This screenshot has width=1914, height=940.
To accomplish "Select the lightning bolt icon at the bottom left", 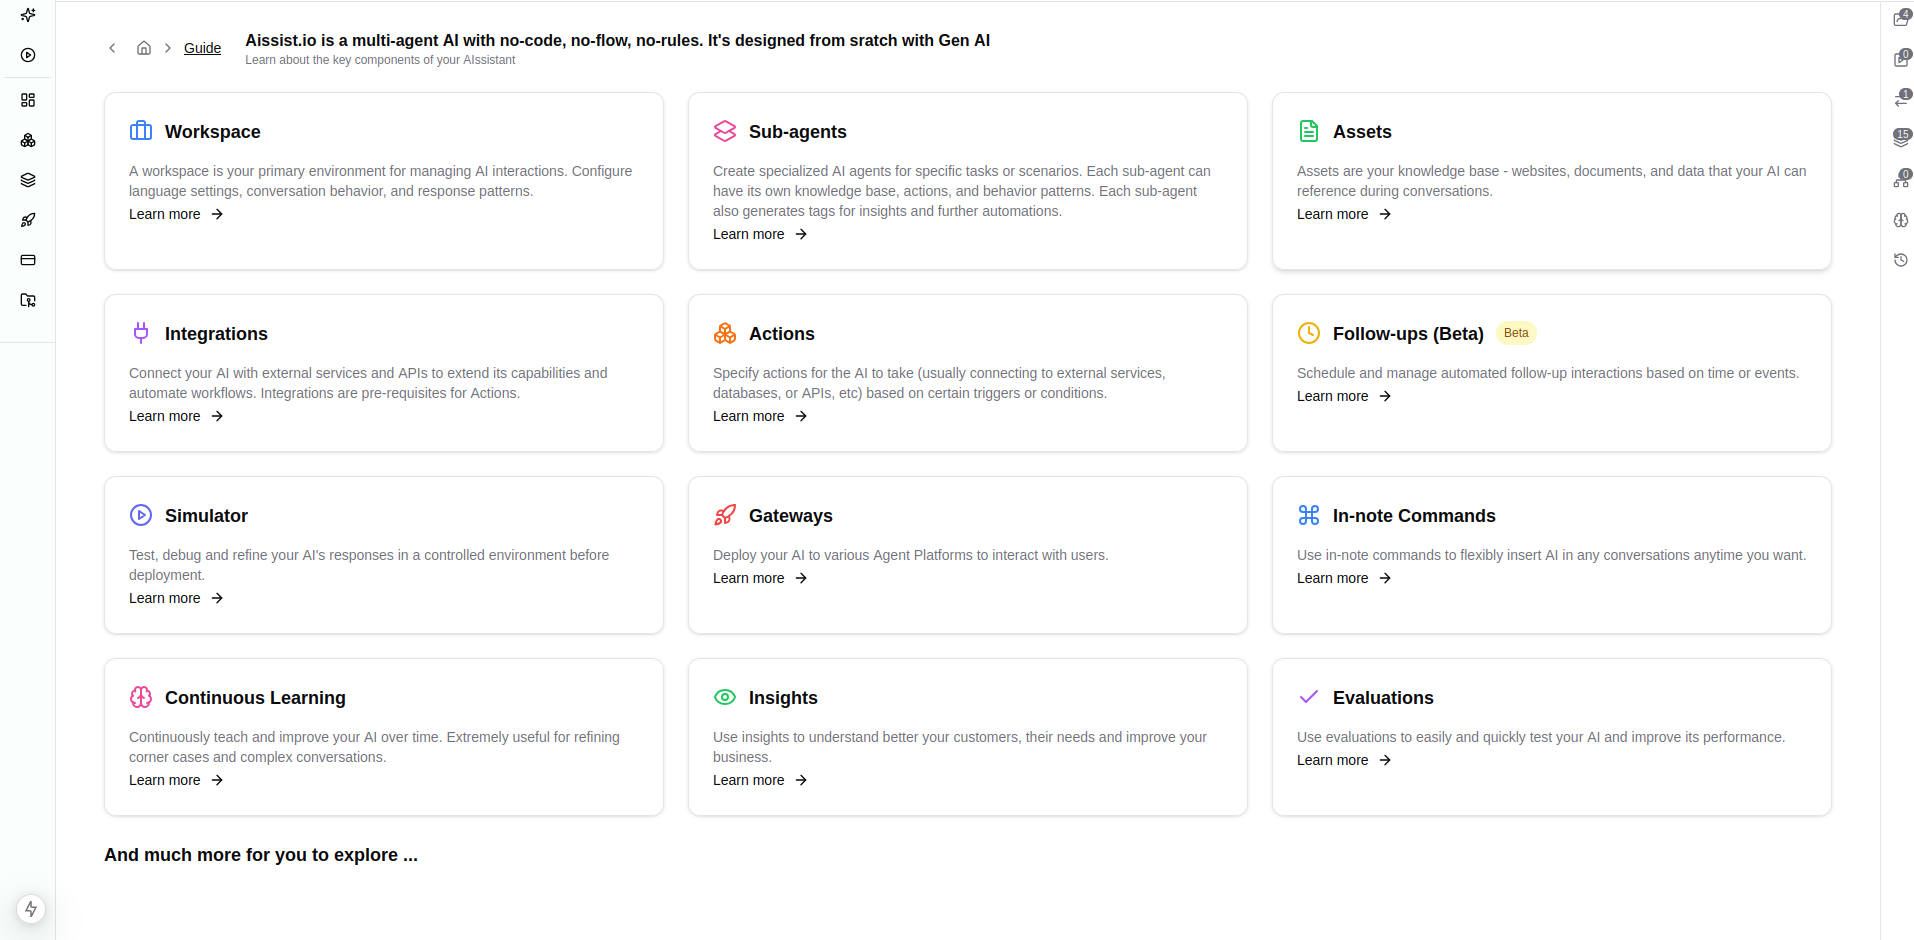I will pos(31,909).
